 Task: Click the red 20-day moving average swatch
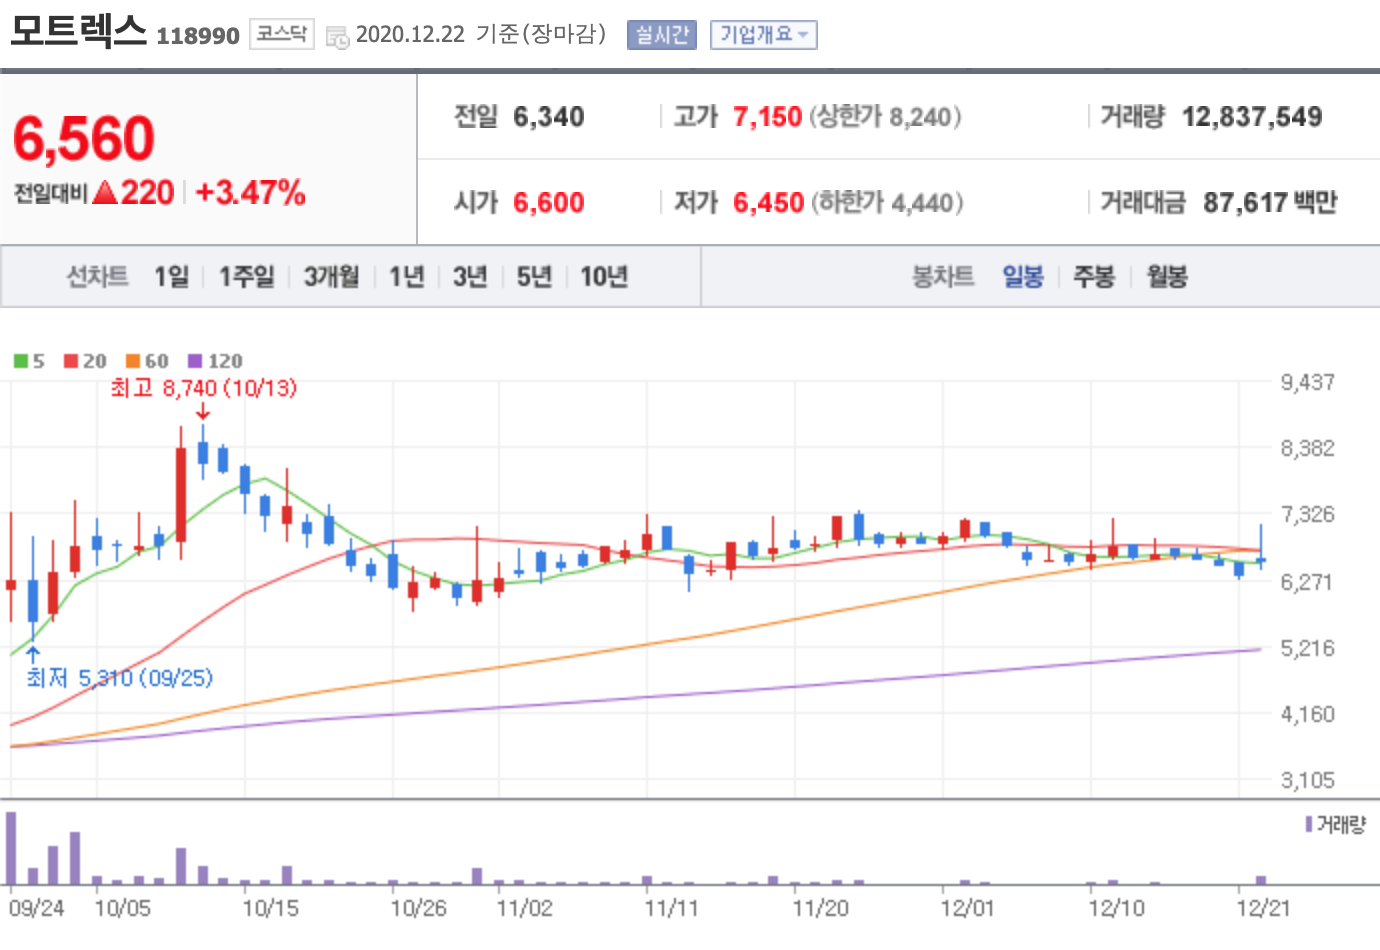point(70,361)
